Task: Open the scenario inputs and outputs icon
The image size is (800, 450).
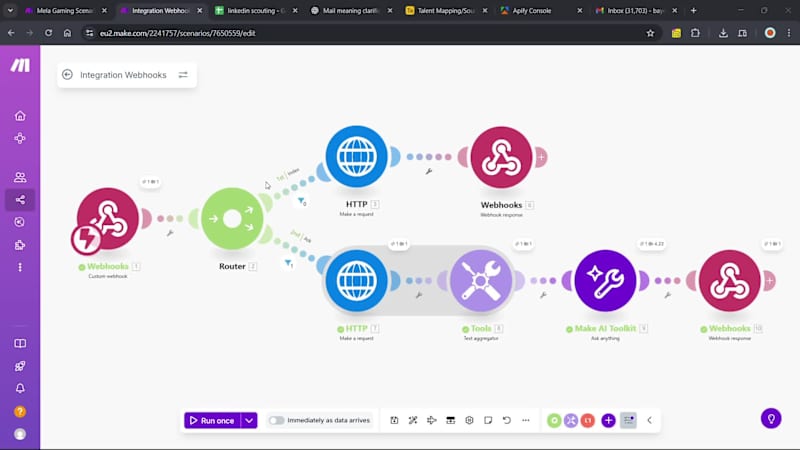Action: click(451, 420)
